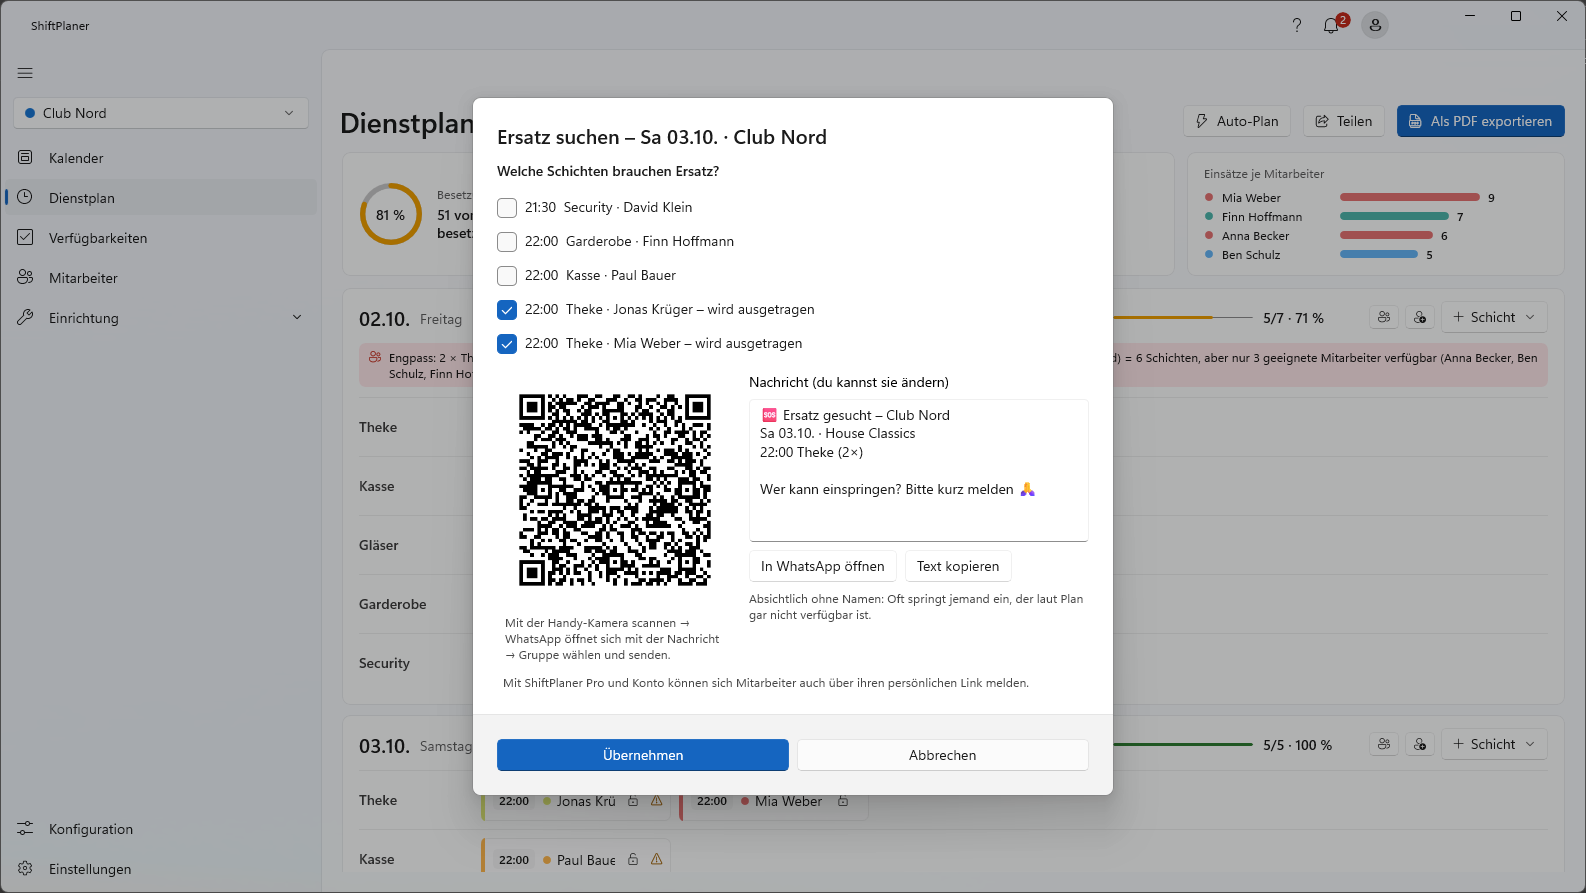Open Mitarbeiter in the sidebar

coord(161,278)
